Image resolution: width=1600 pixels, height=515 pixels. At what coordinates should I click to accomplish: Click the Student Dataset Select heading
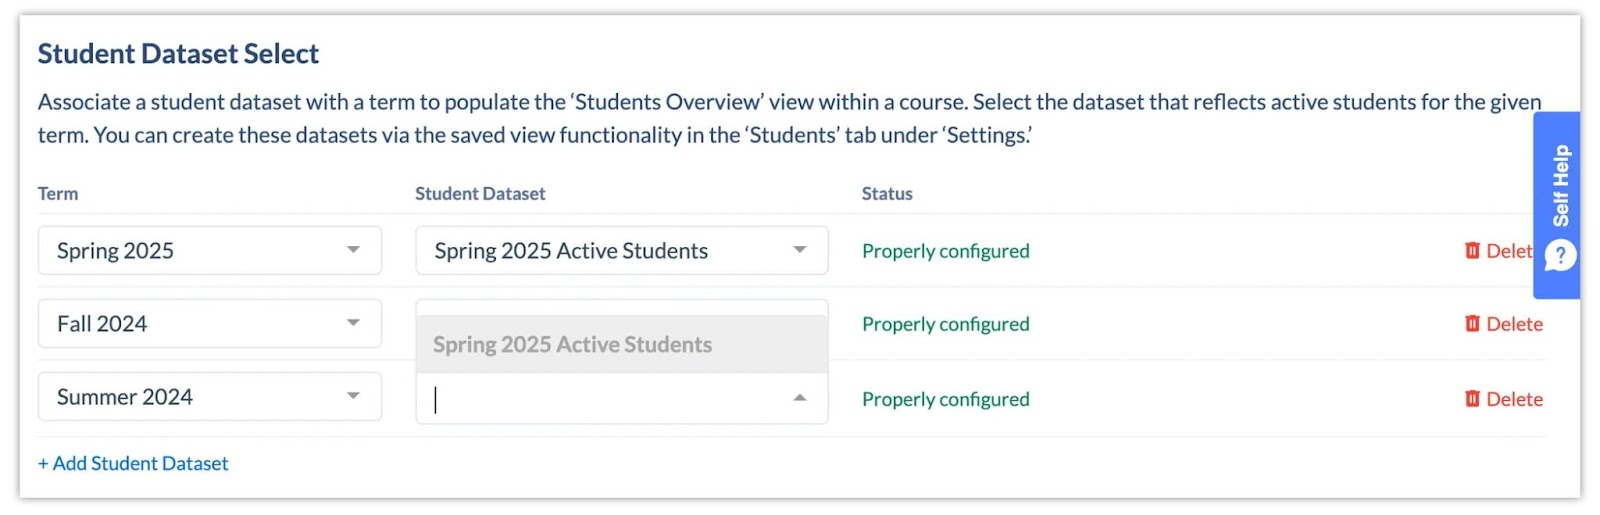tap(178, 54)
